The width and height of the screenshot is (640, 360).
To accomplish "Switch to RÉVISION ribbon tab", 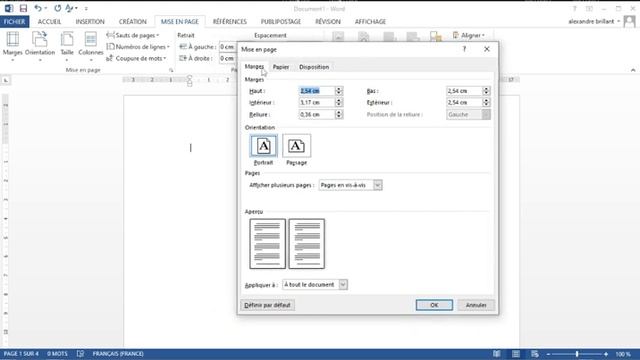I will (328, 22).
